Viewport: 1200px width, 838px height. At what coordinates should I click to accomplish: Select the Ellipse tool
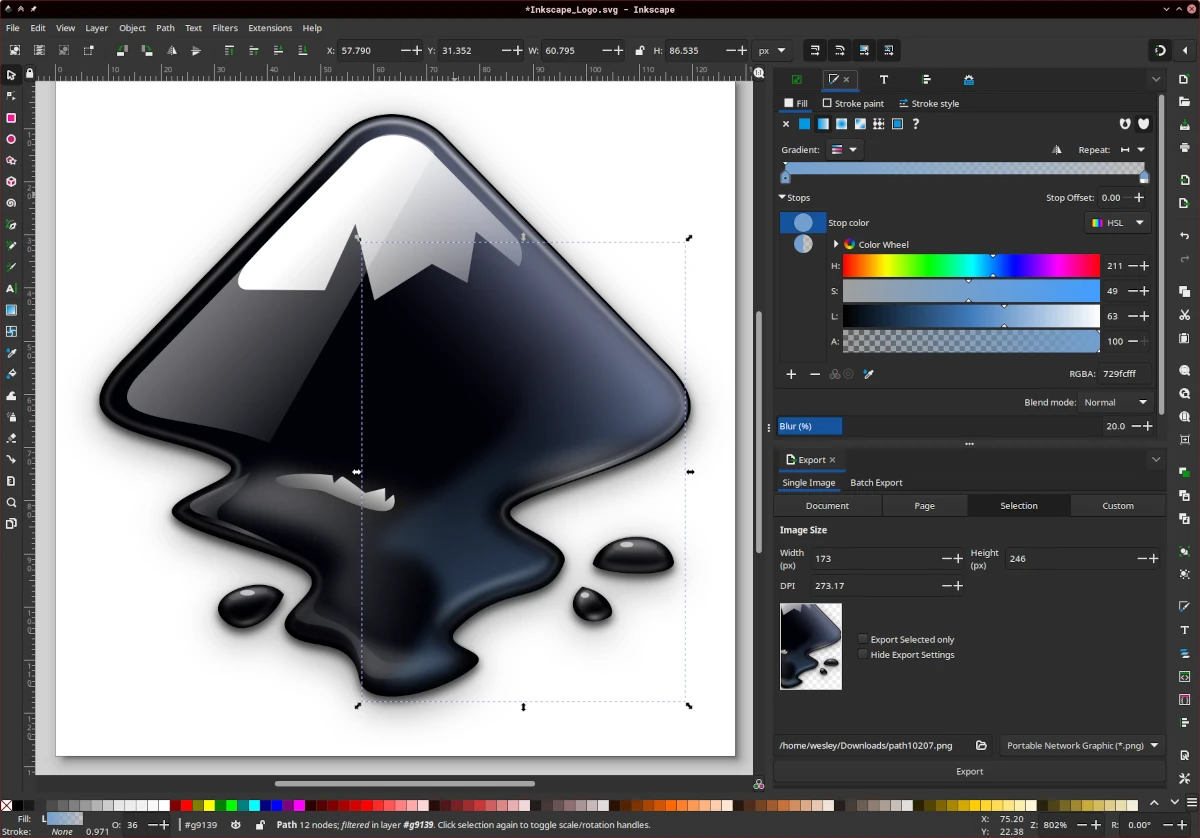point(11,139)
